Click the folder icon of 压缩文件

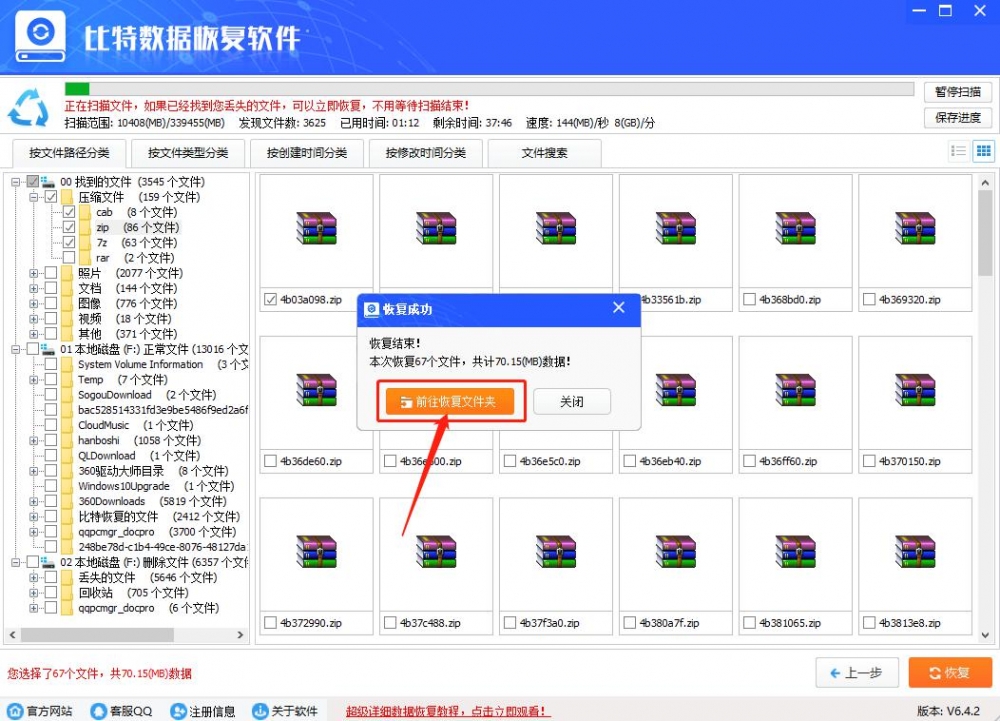pyautogui.click(x=67, y=197)
